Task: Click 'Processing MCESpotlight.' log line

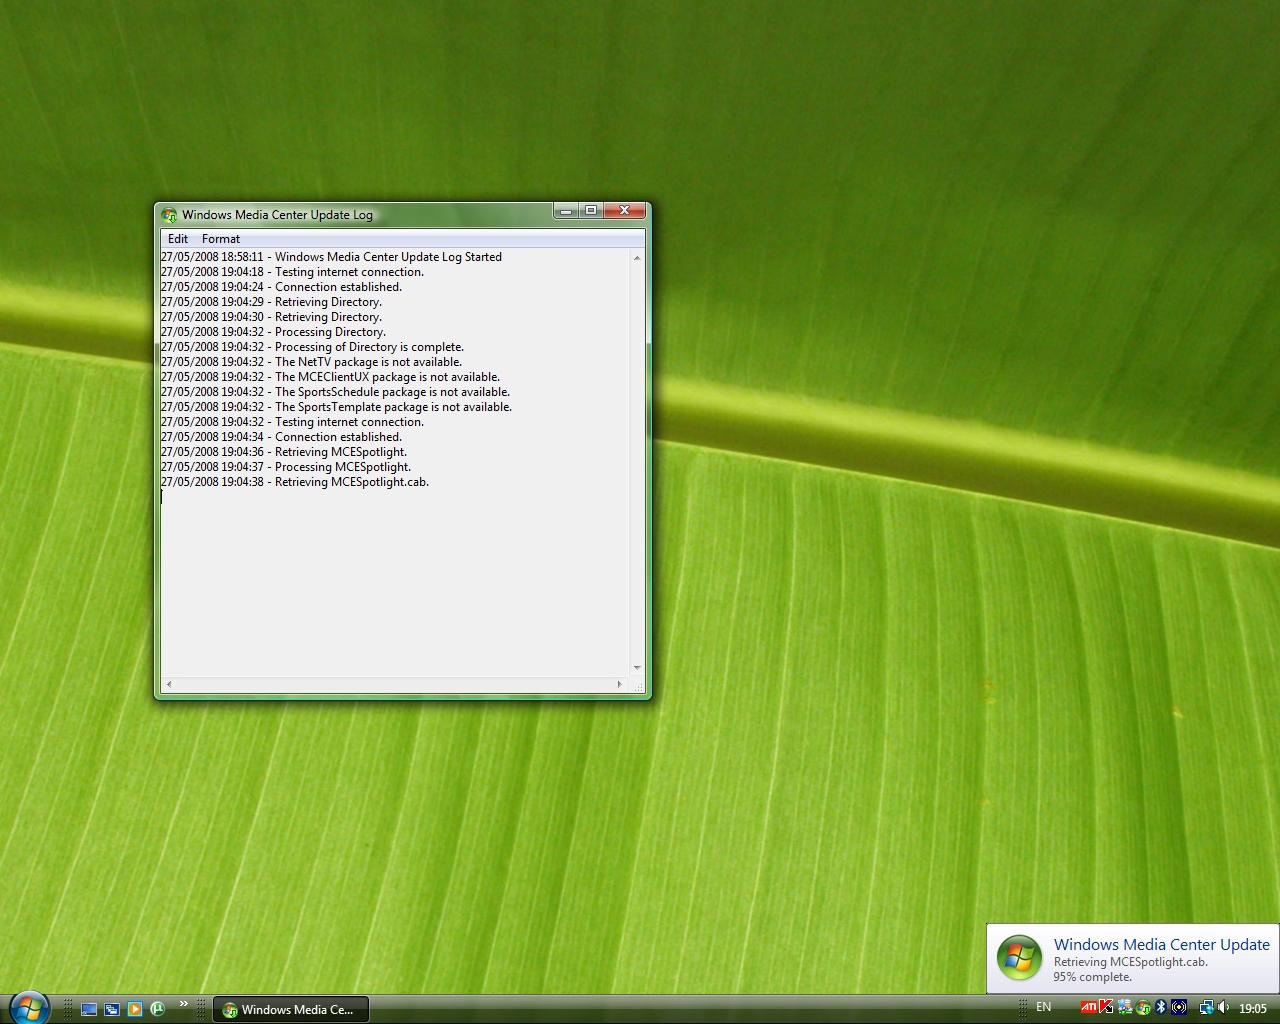Action: tap(286, 467)
